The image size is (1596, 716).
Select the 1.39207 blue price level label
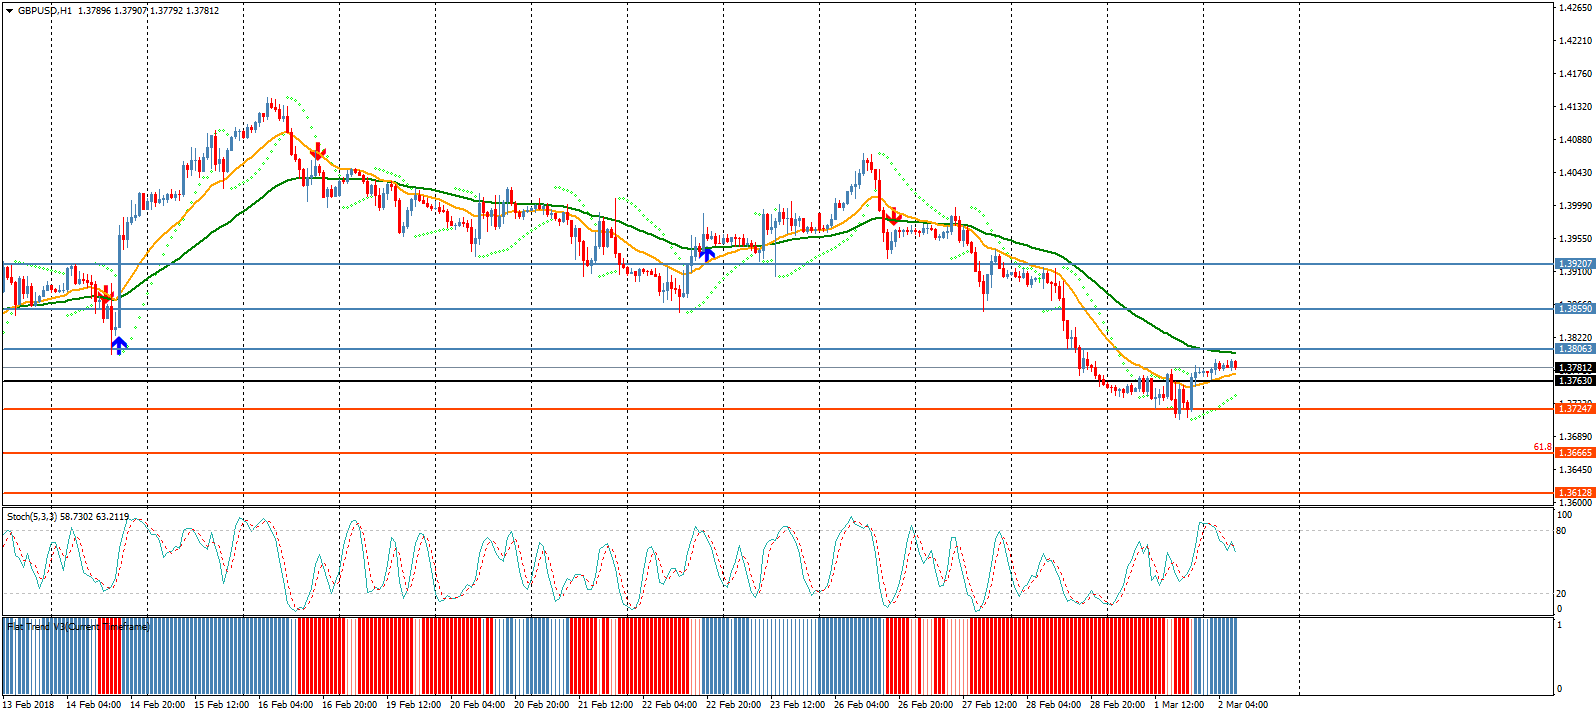tap(1574, 264)
